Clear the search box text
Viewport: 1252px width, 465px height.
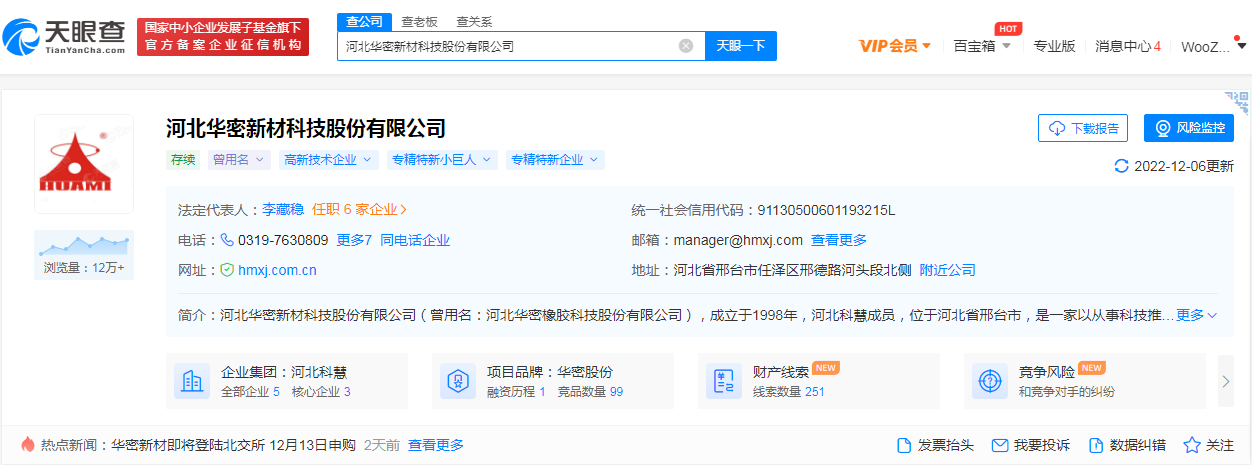[686, 46]
